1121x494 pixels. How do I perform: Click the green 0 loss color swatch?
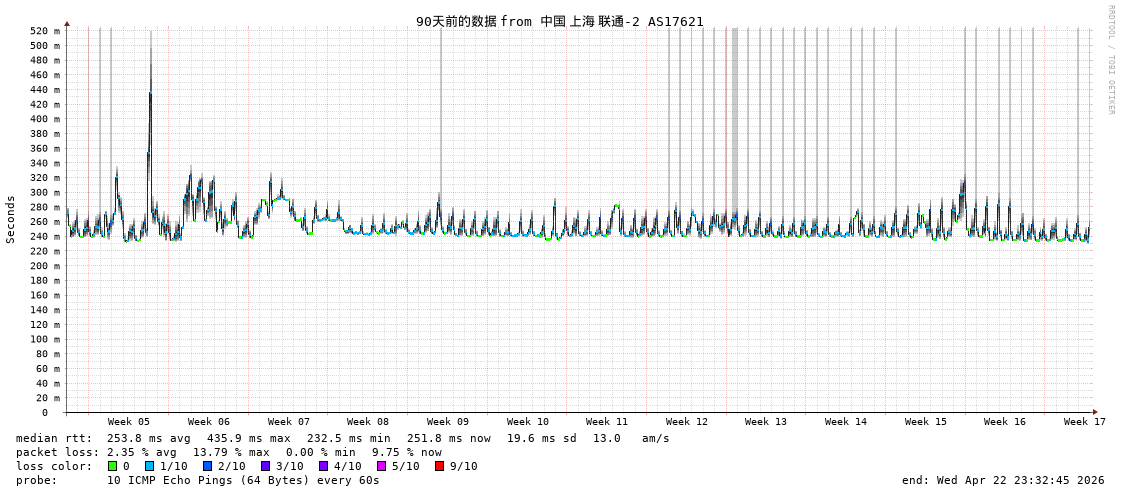113,466
